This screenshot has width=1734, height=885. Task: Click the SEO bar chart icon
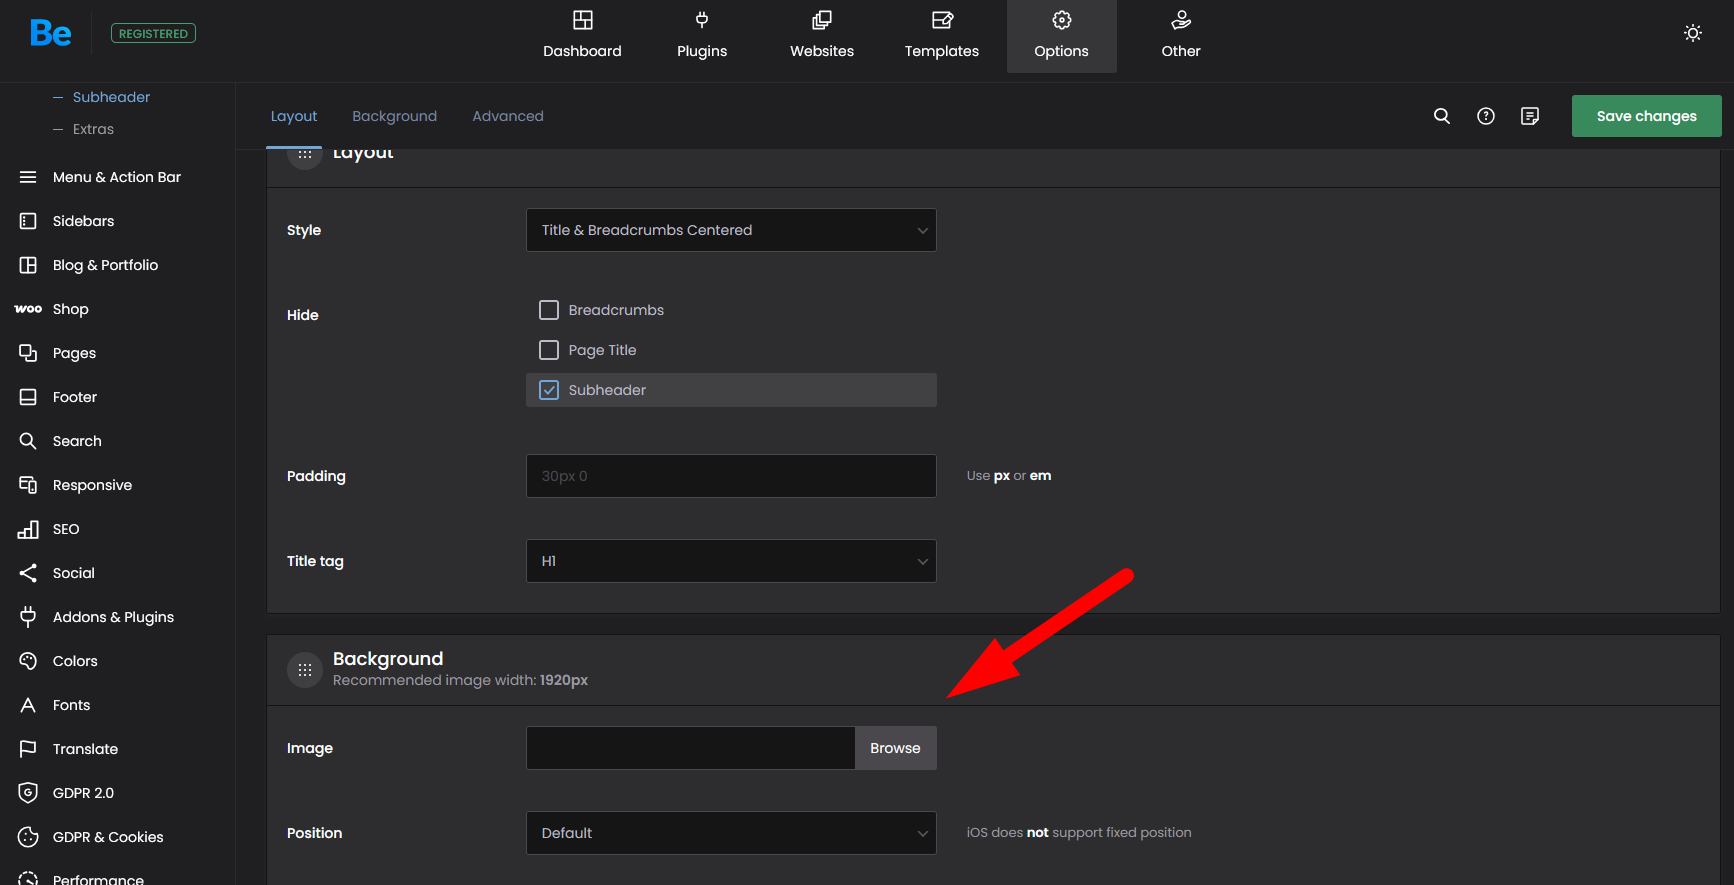28,529
